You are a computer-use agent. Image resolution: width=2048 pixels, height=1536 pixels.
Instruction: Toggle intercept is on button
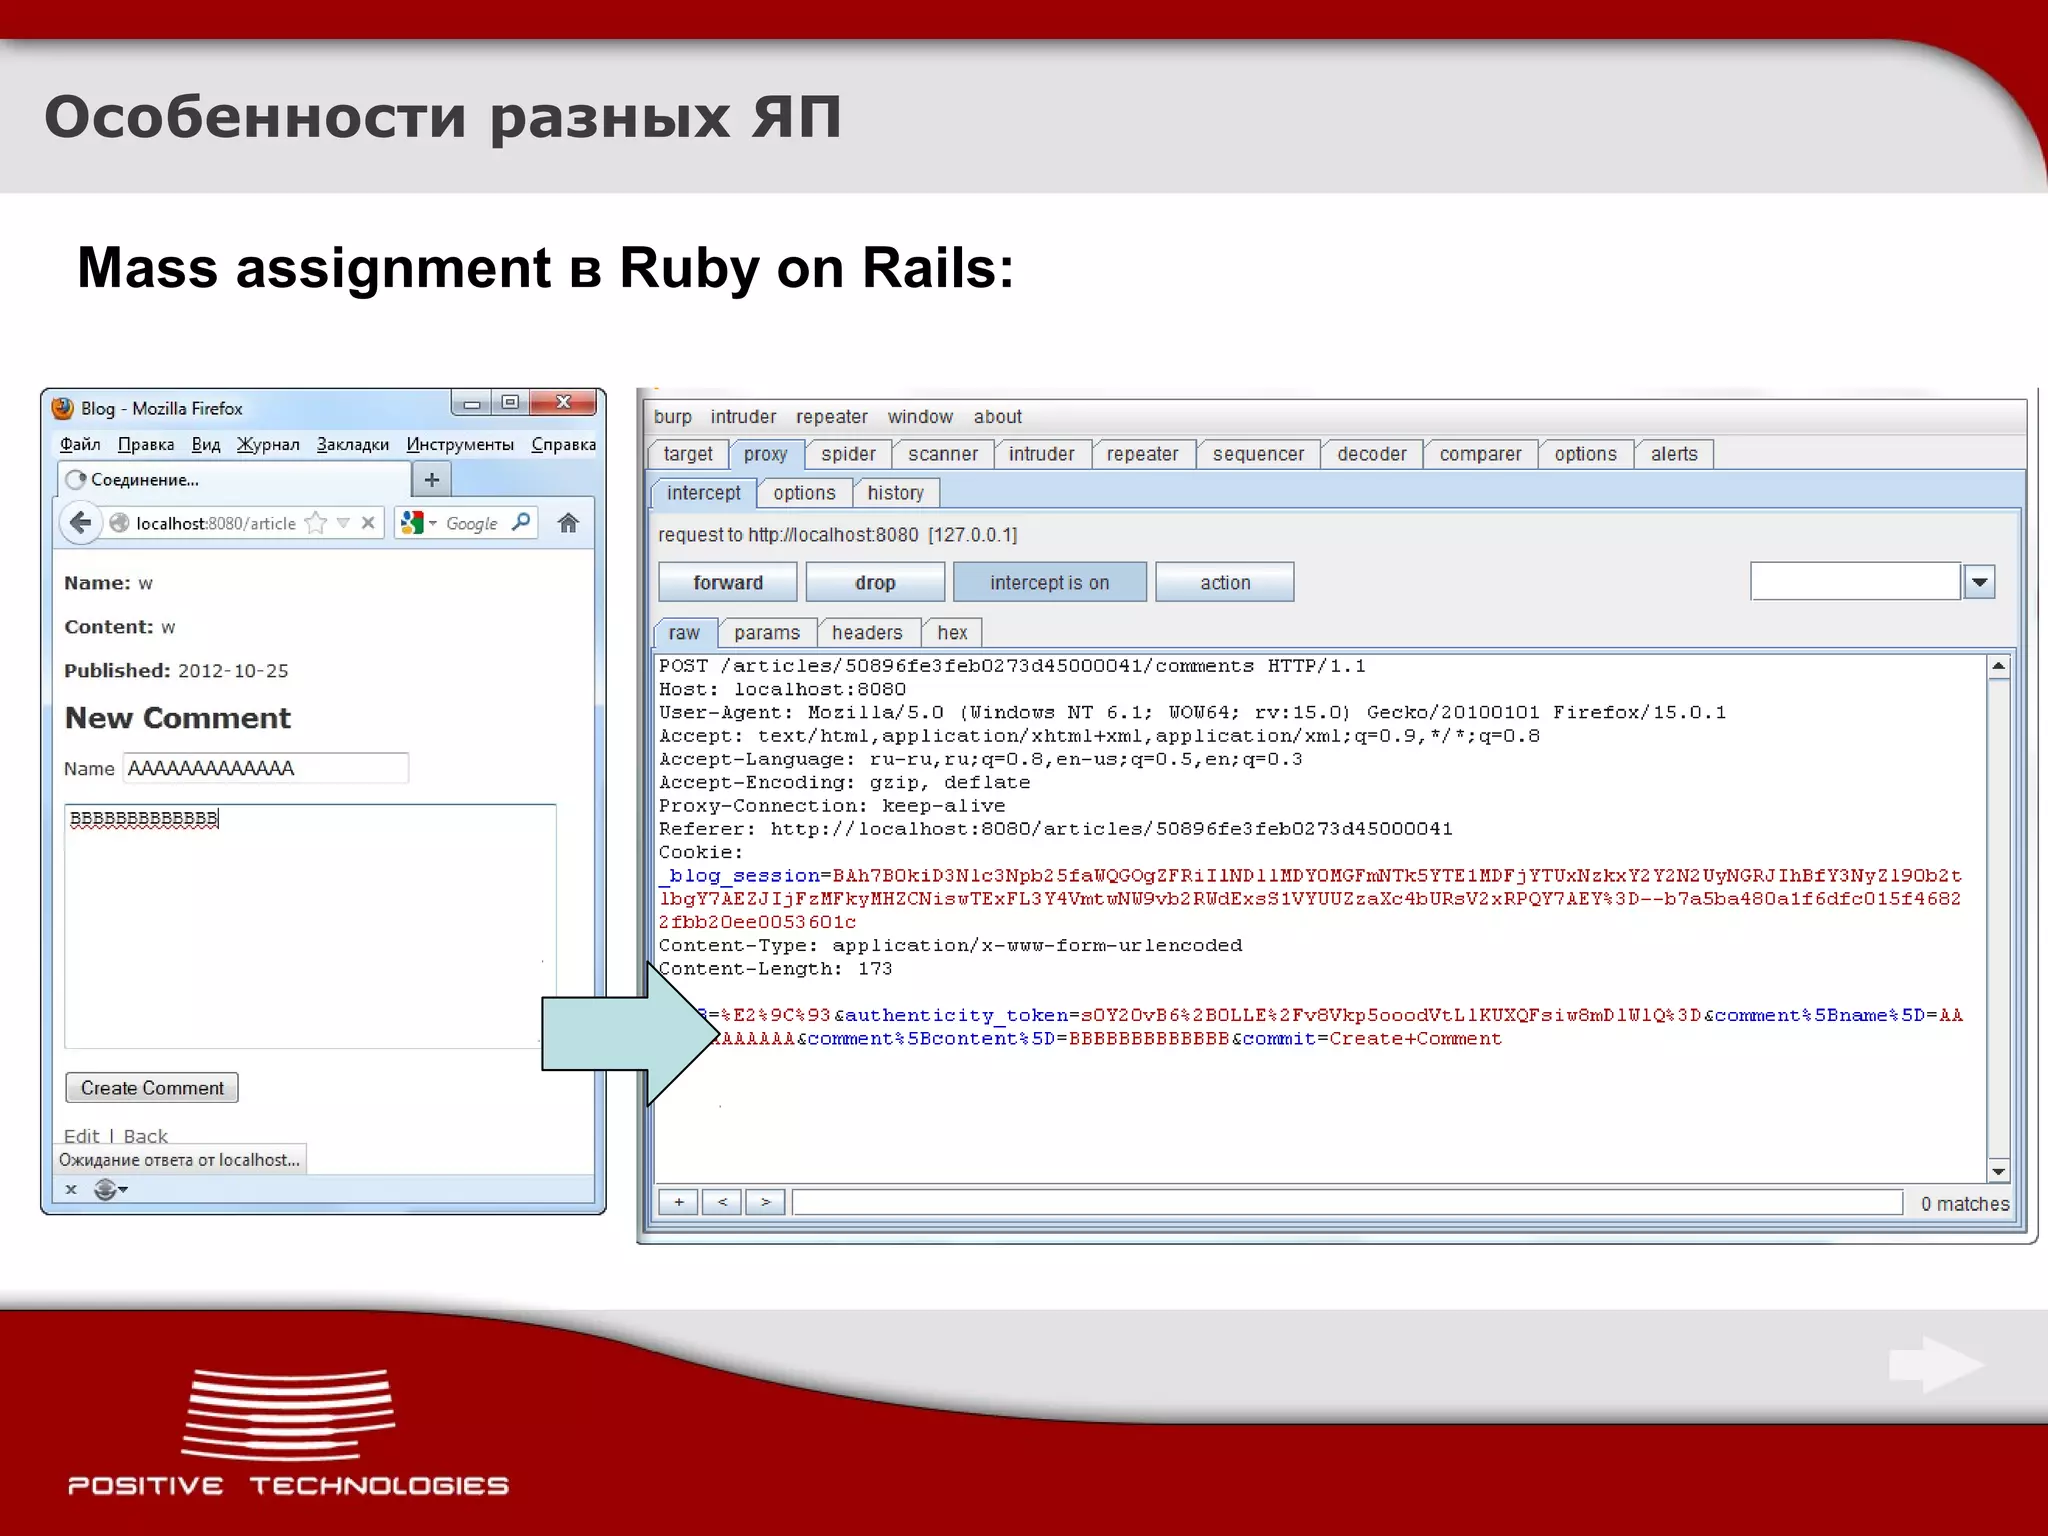pyautogui.click(x=1050, y=582)
